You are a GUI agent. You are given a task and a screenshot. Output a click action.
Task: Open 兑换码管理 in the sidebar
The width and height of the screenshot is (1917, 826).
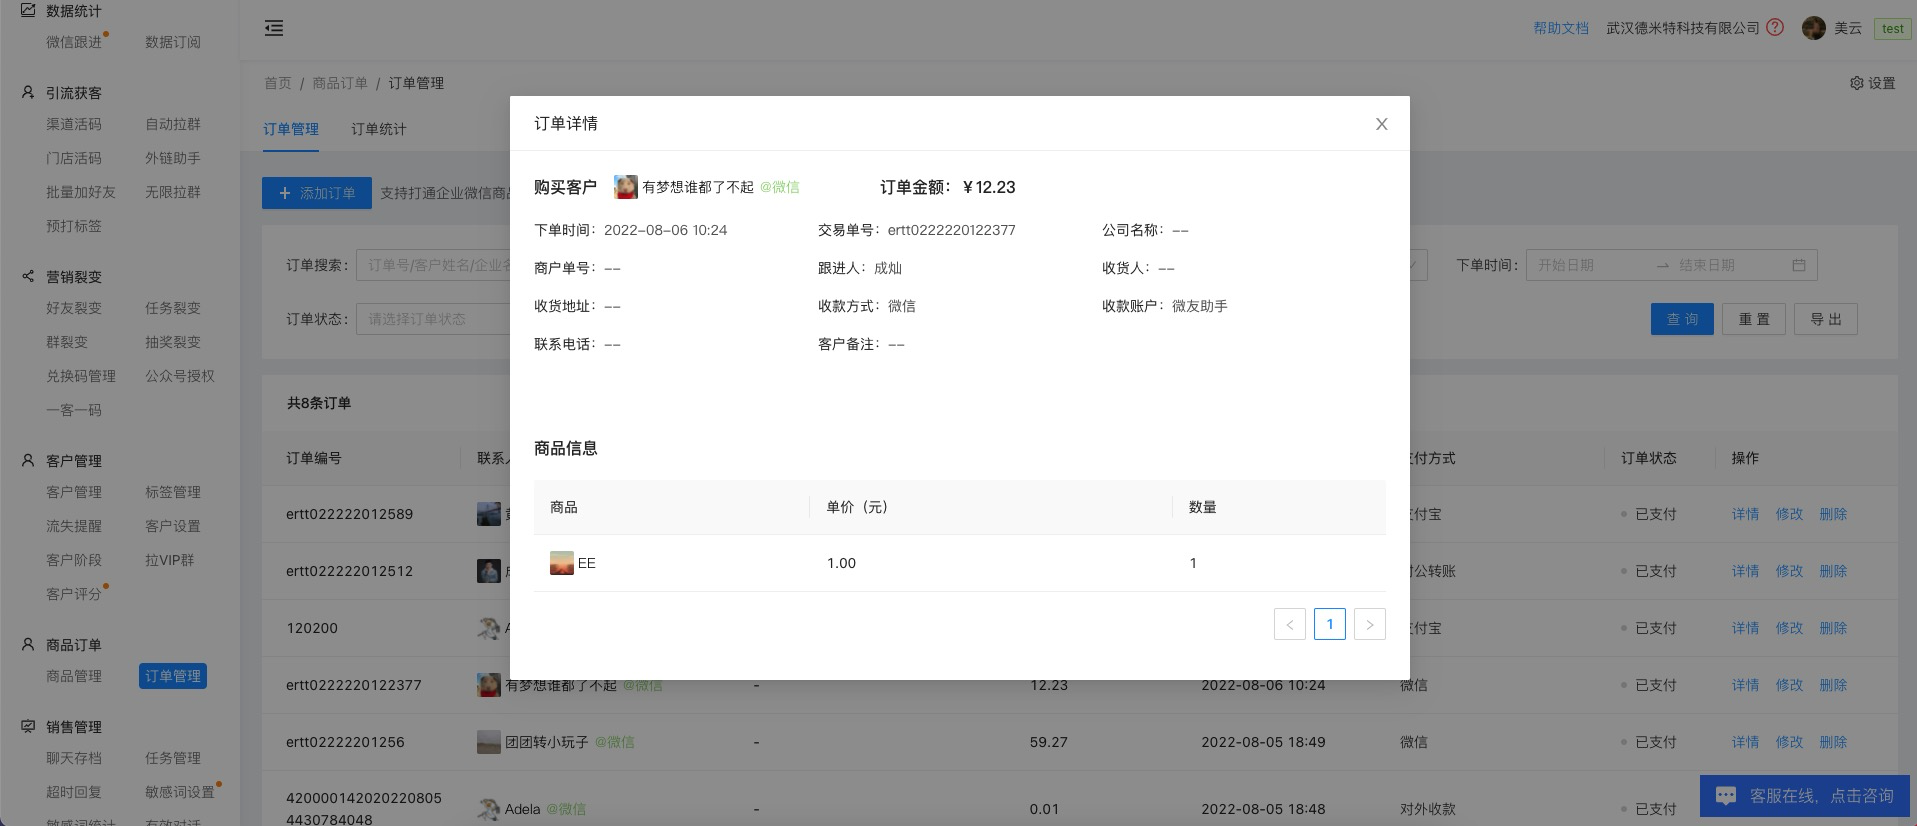(81, 376)
